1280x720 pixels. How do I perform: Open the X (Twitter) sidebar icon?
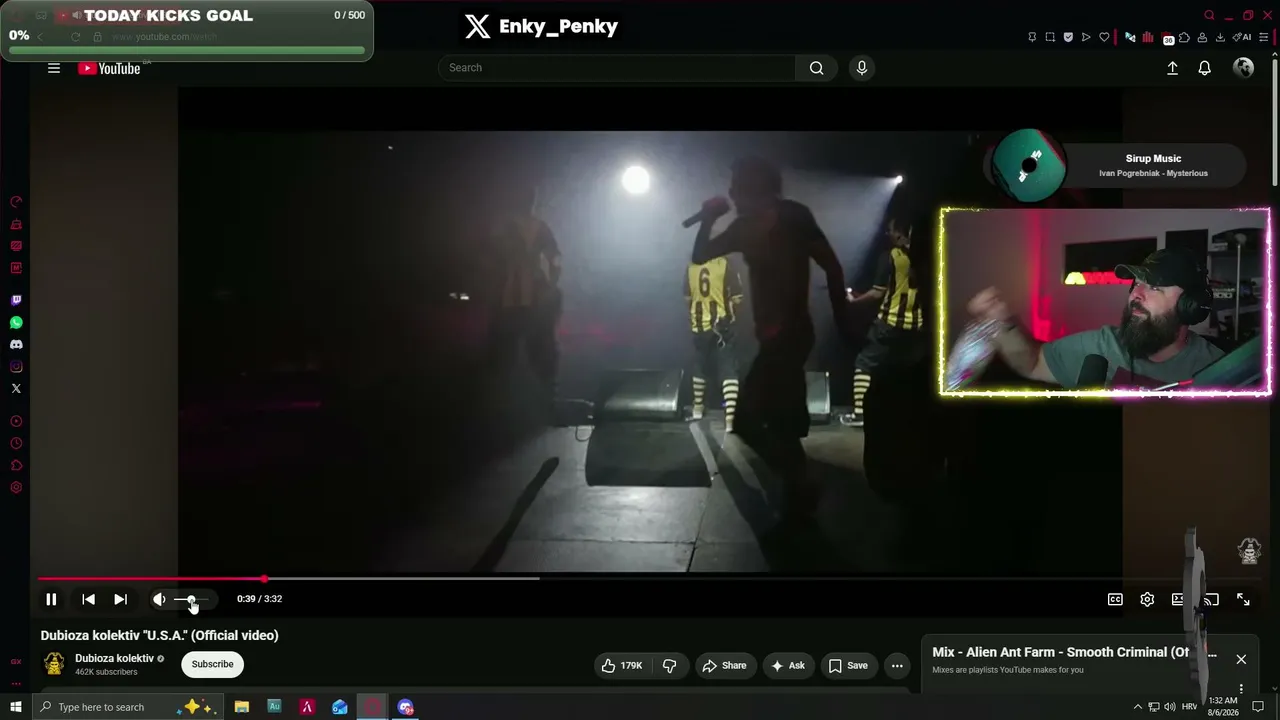point(16,388)
